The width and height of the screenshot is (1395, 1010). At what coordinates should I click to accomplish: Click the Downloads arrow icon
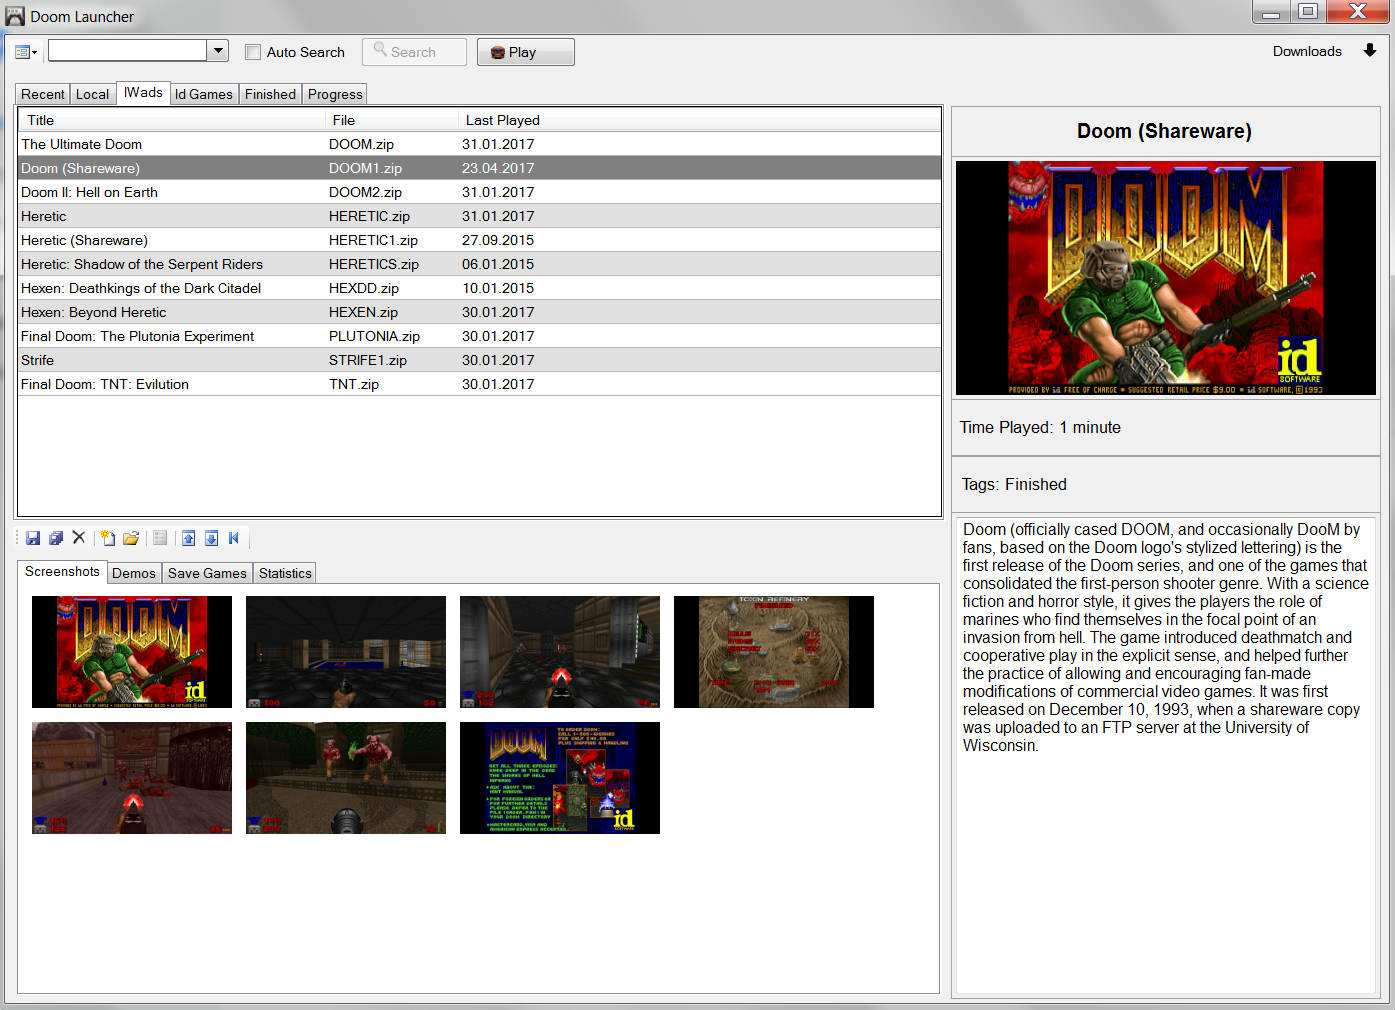click(1370, 51)
